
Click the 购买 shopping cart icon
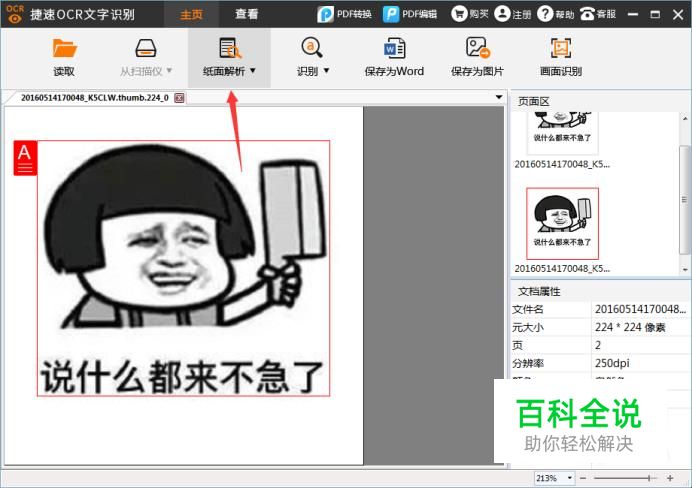pos(459,14)
